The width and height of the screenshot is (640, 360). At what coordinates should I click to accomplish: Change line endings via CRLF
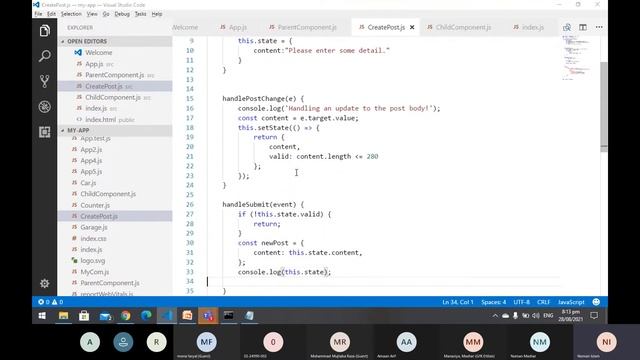(544, 302)
